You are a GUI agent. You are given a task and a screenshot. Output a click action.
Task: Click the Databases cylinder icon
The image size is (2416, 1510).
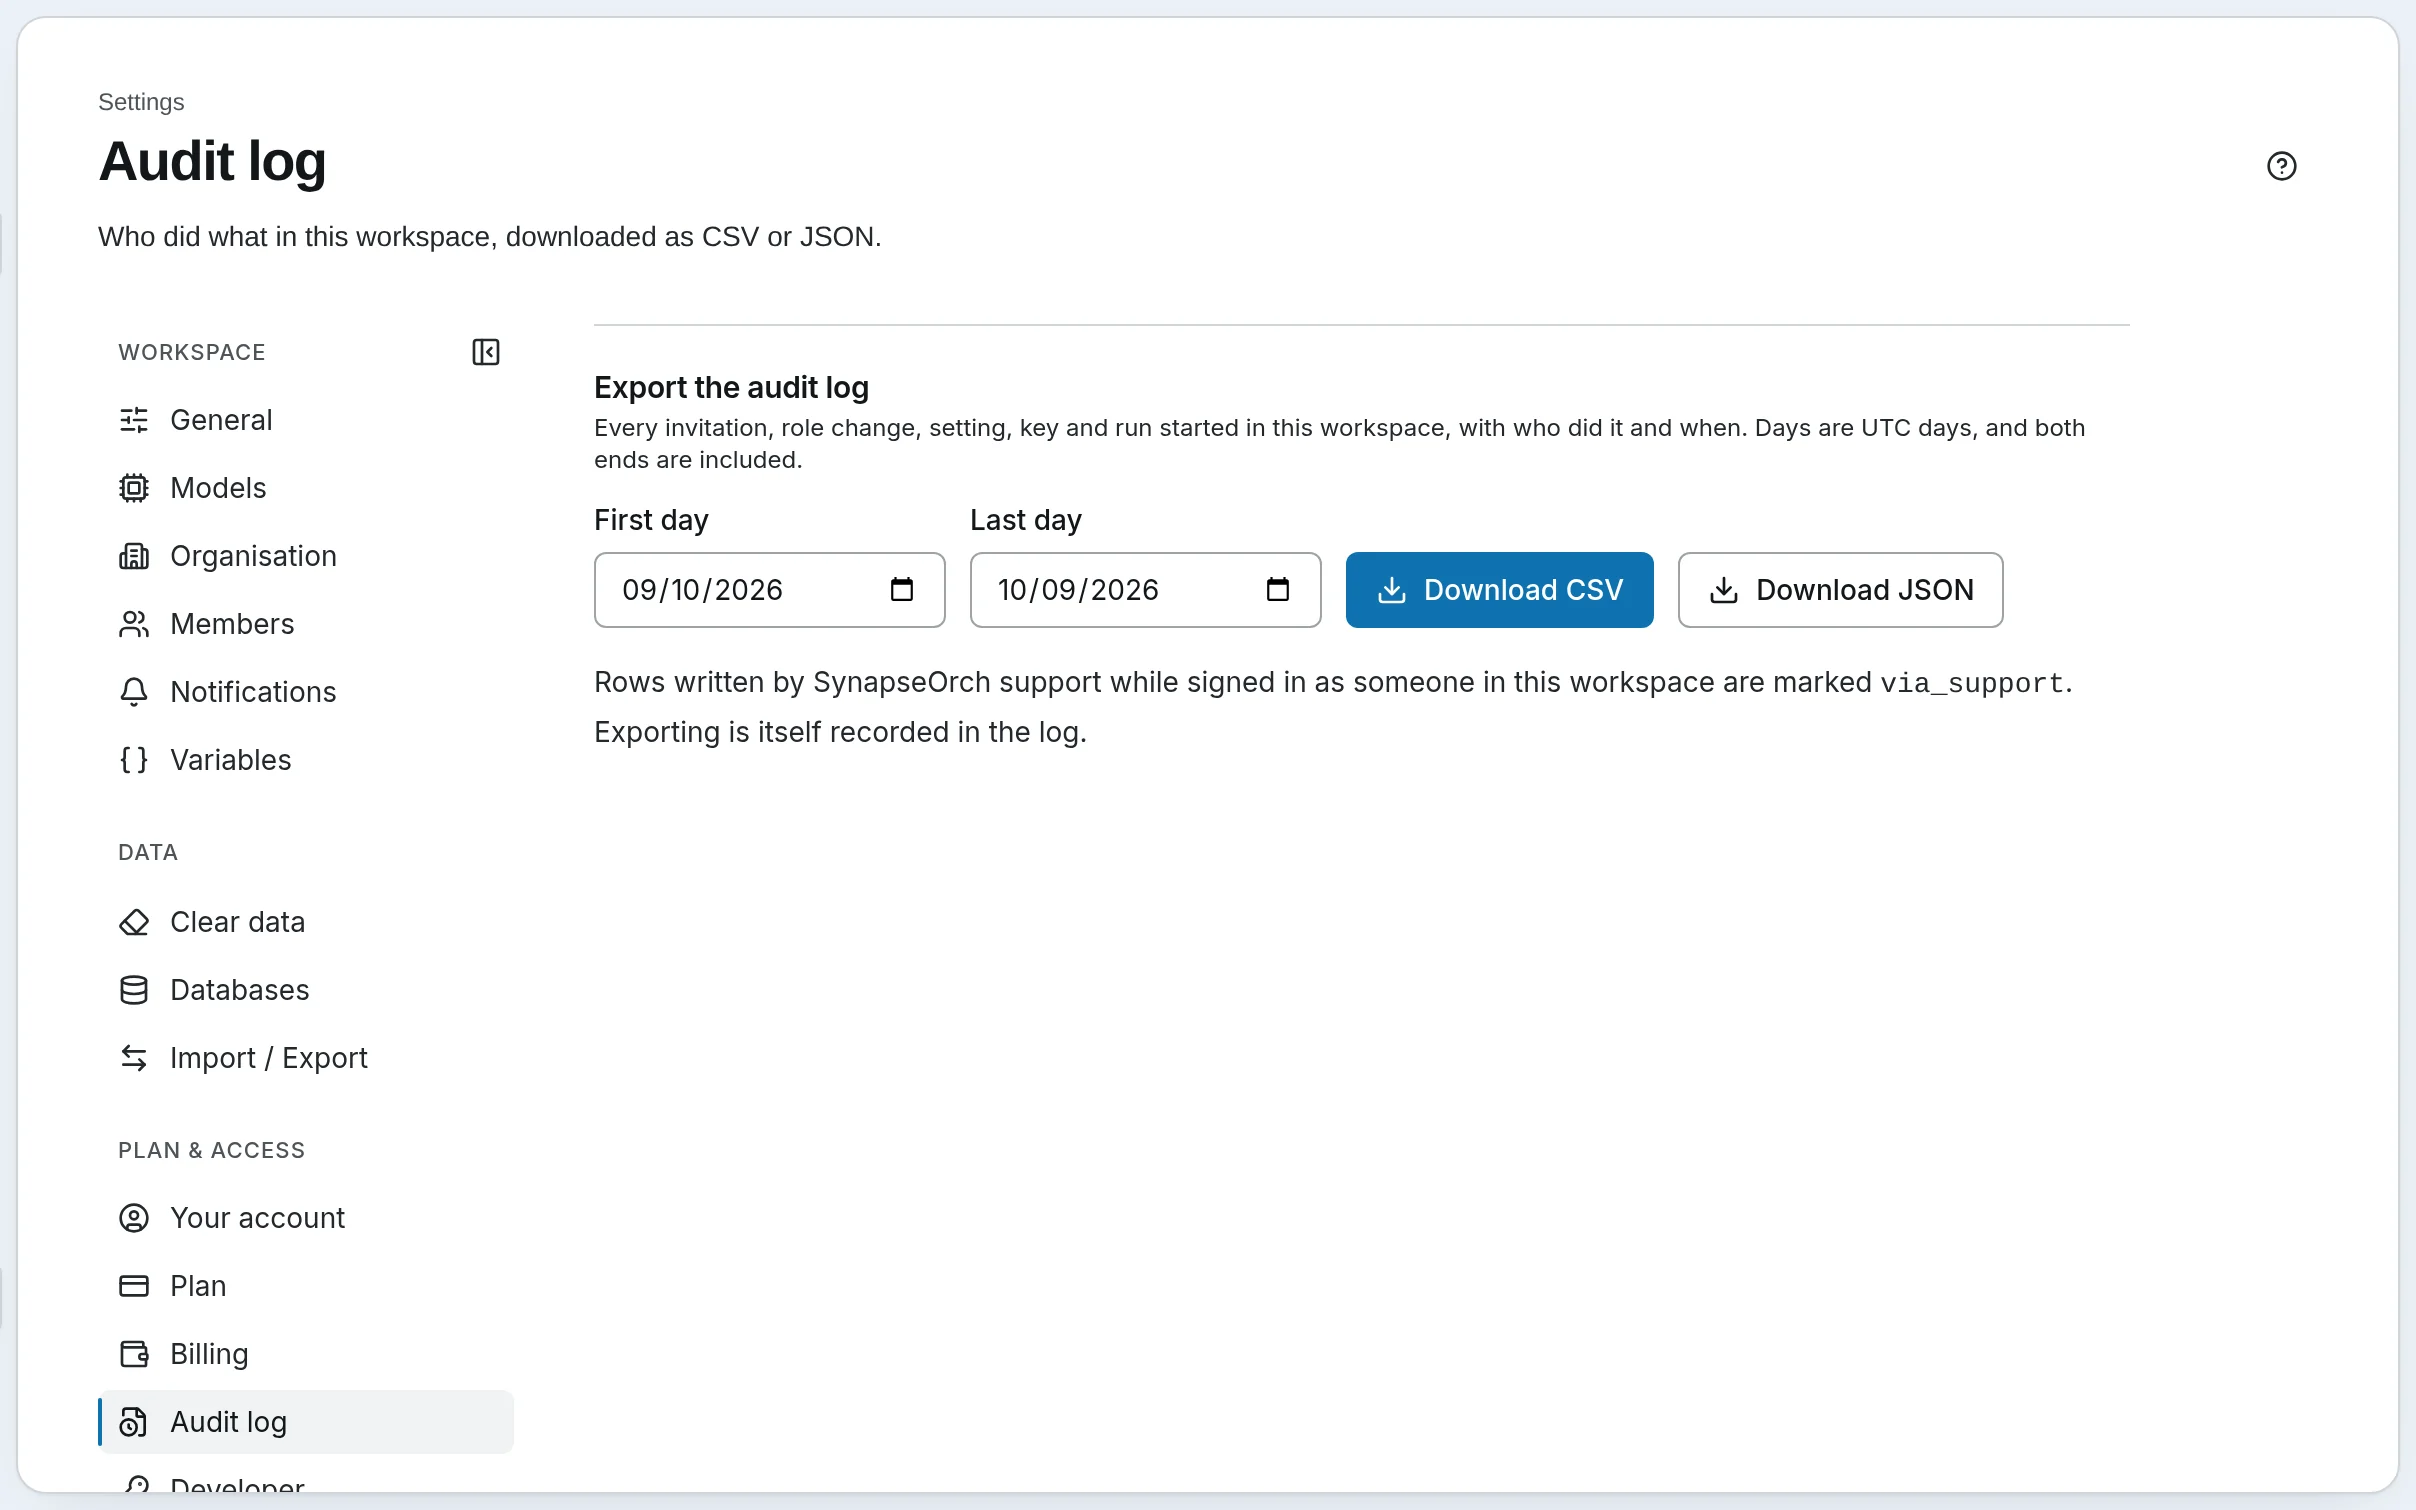[x=134, y=990]
